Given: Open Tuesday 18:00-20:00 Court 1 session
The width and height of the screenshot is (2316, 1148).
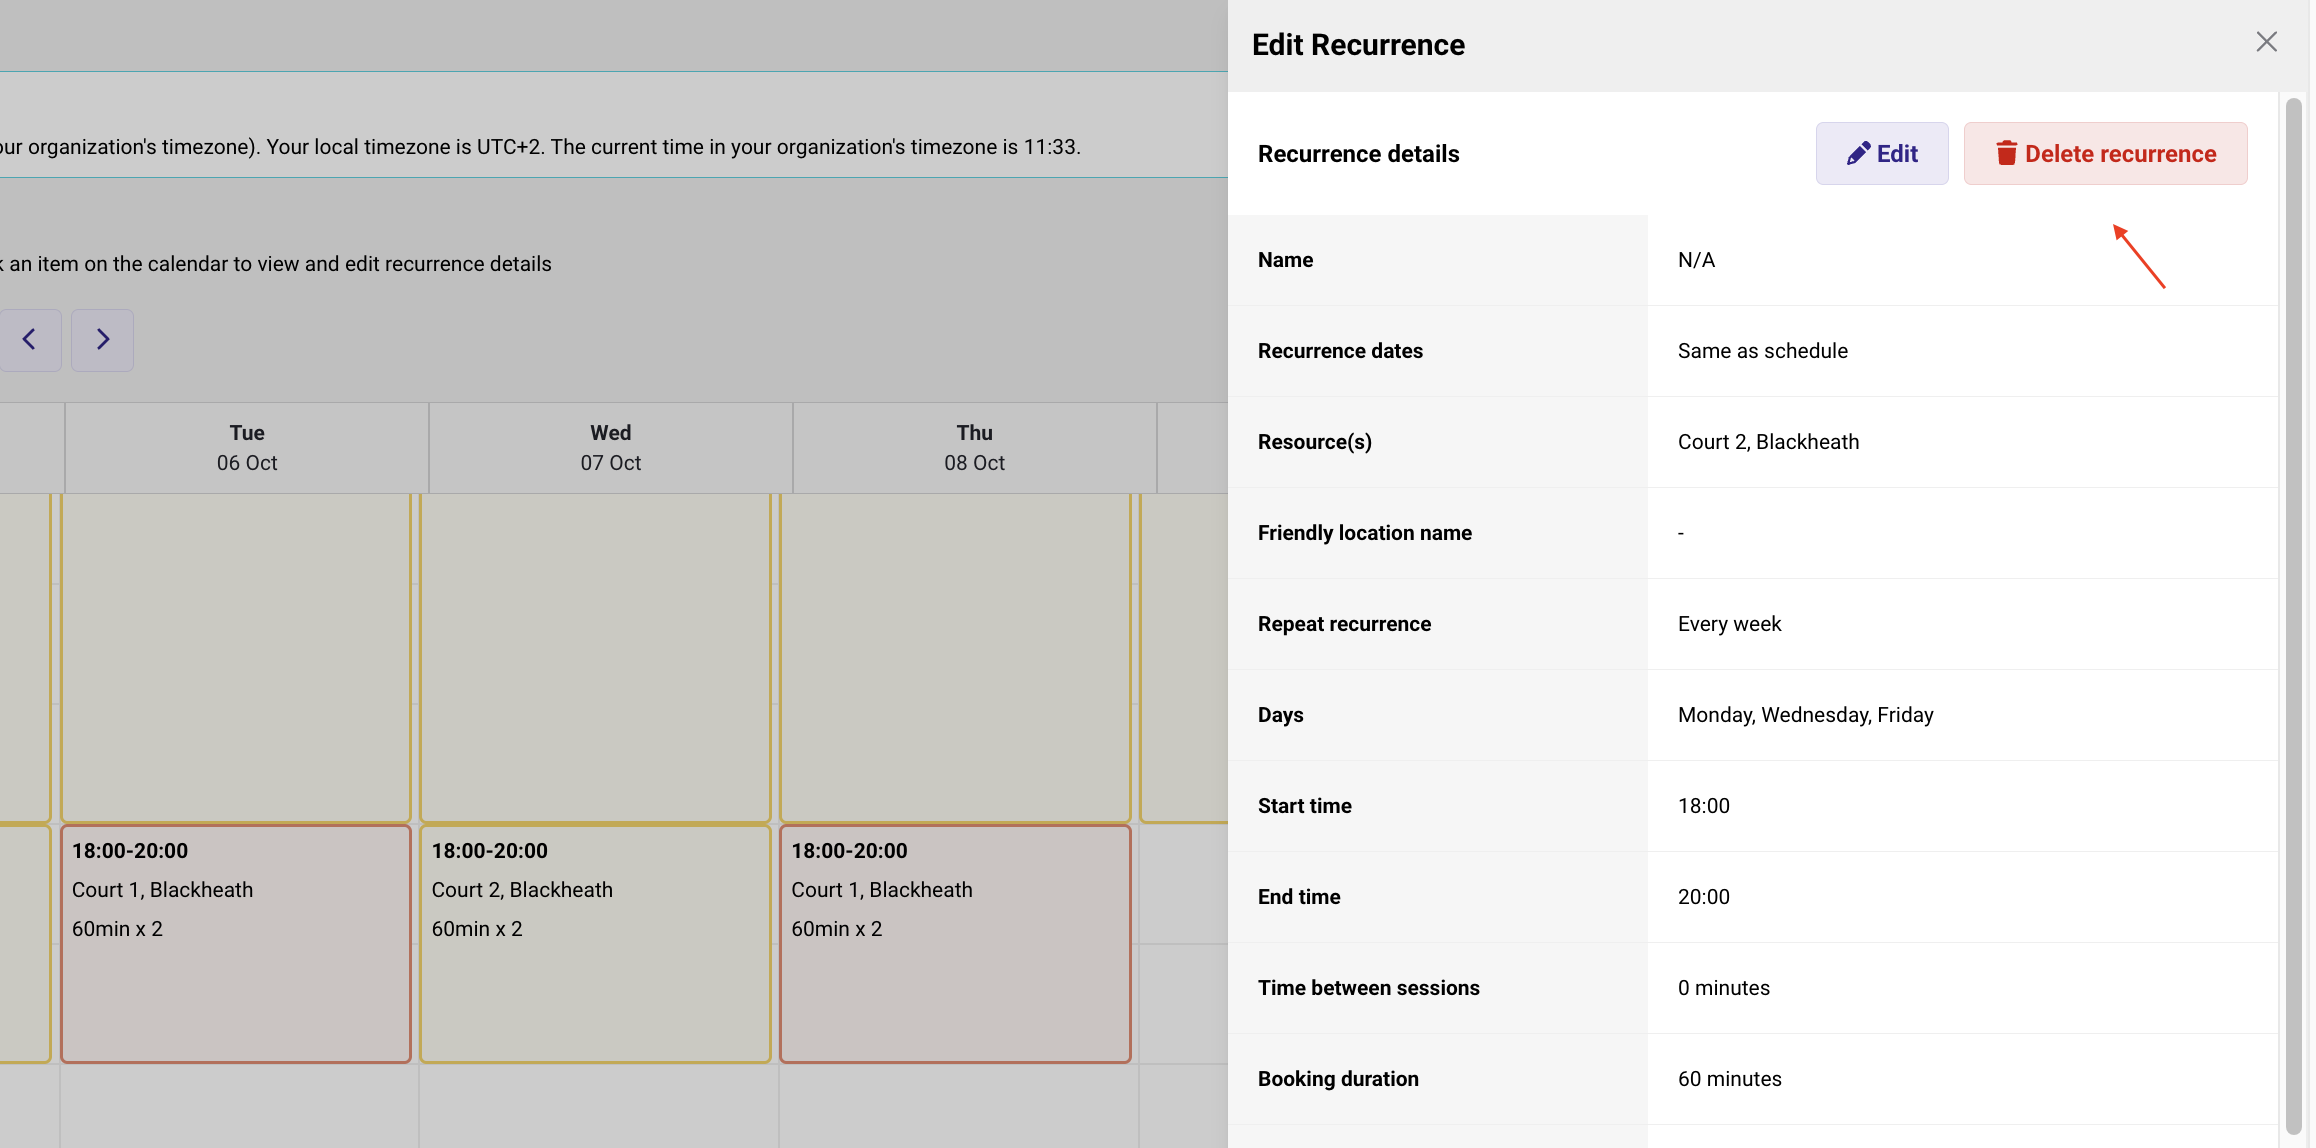Looking at the screenshot, I should [236, 943].
